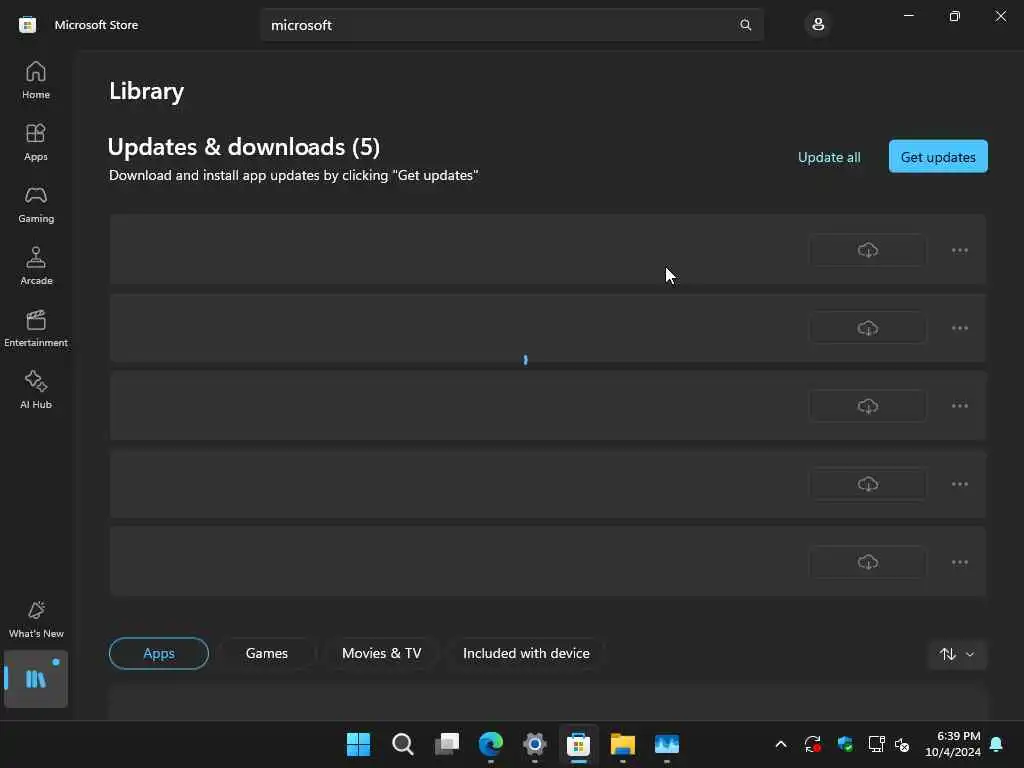
Task: Click the Library page heading
Action: click(146, 91)
